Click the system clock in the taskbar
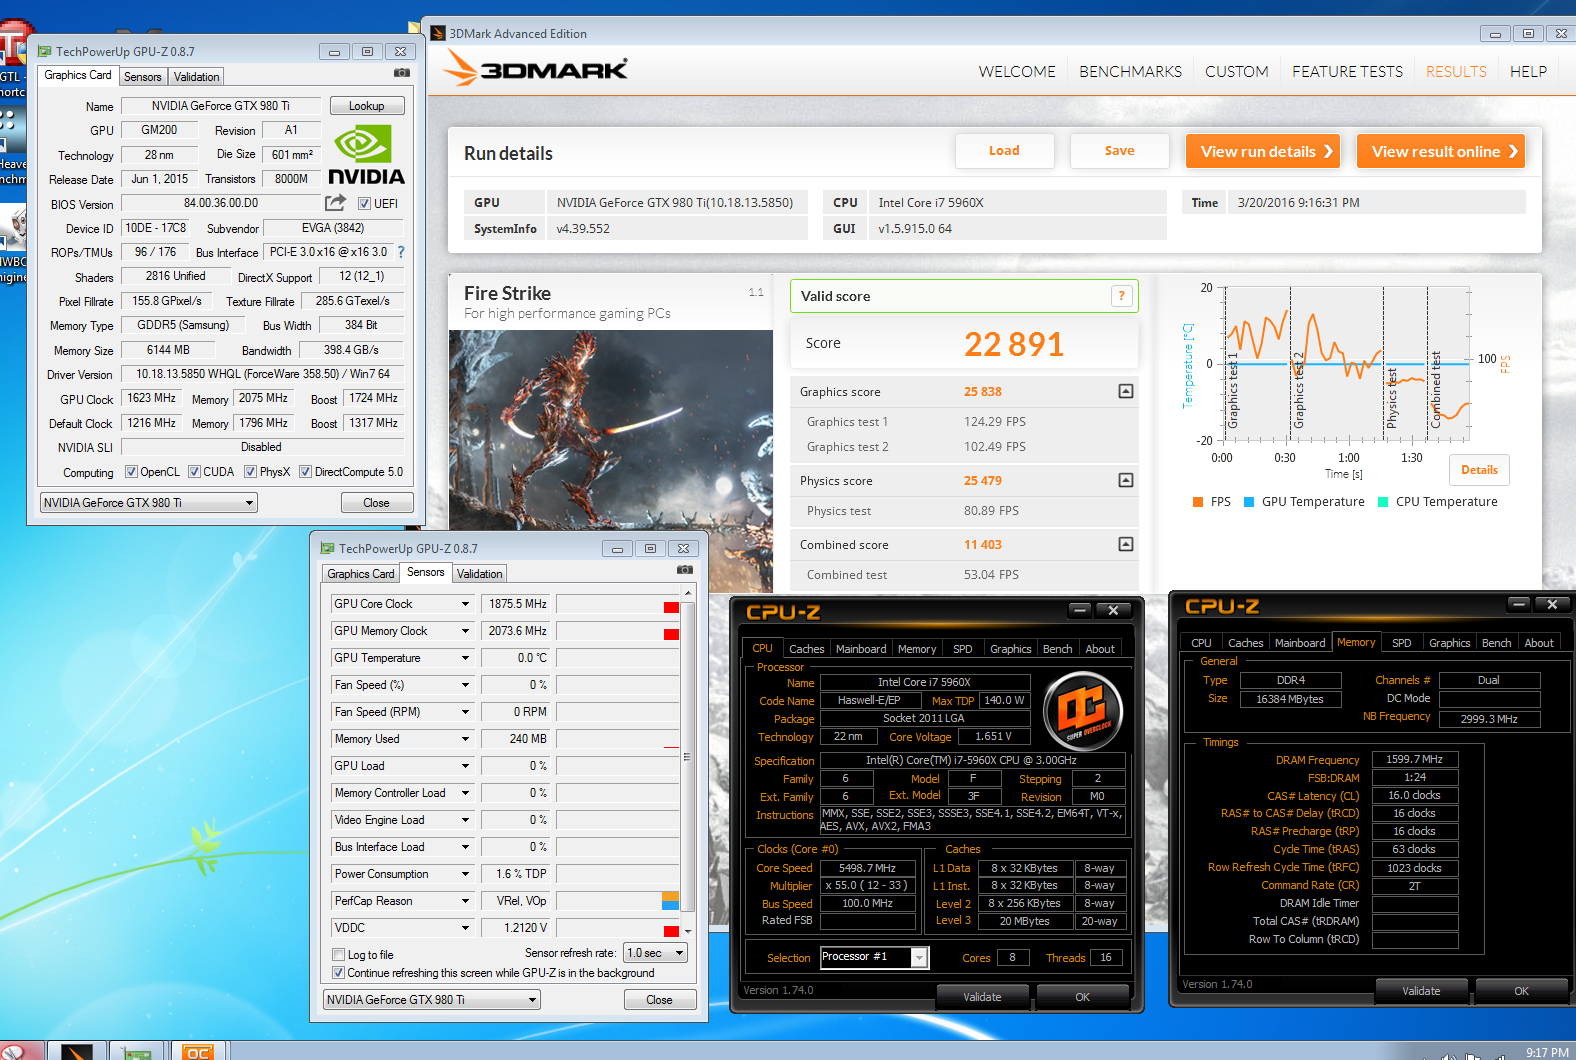Viewport: 1576px width, 1060px height. pos(1547,1052)
